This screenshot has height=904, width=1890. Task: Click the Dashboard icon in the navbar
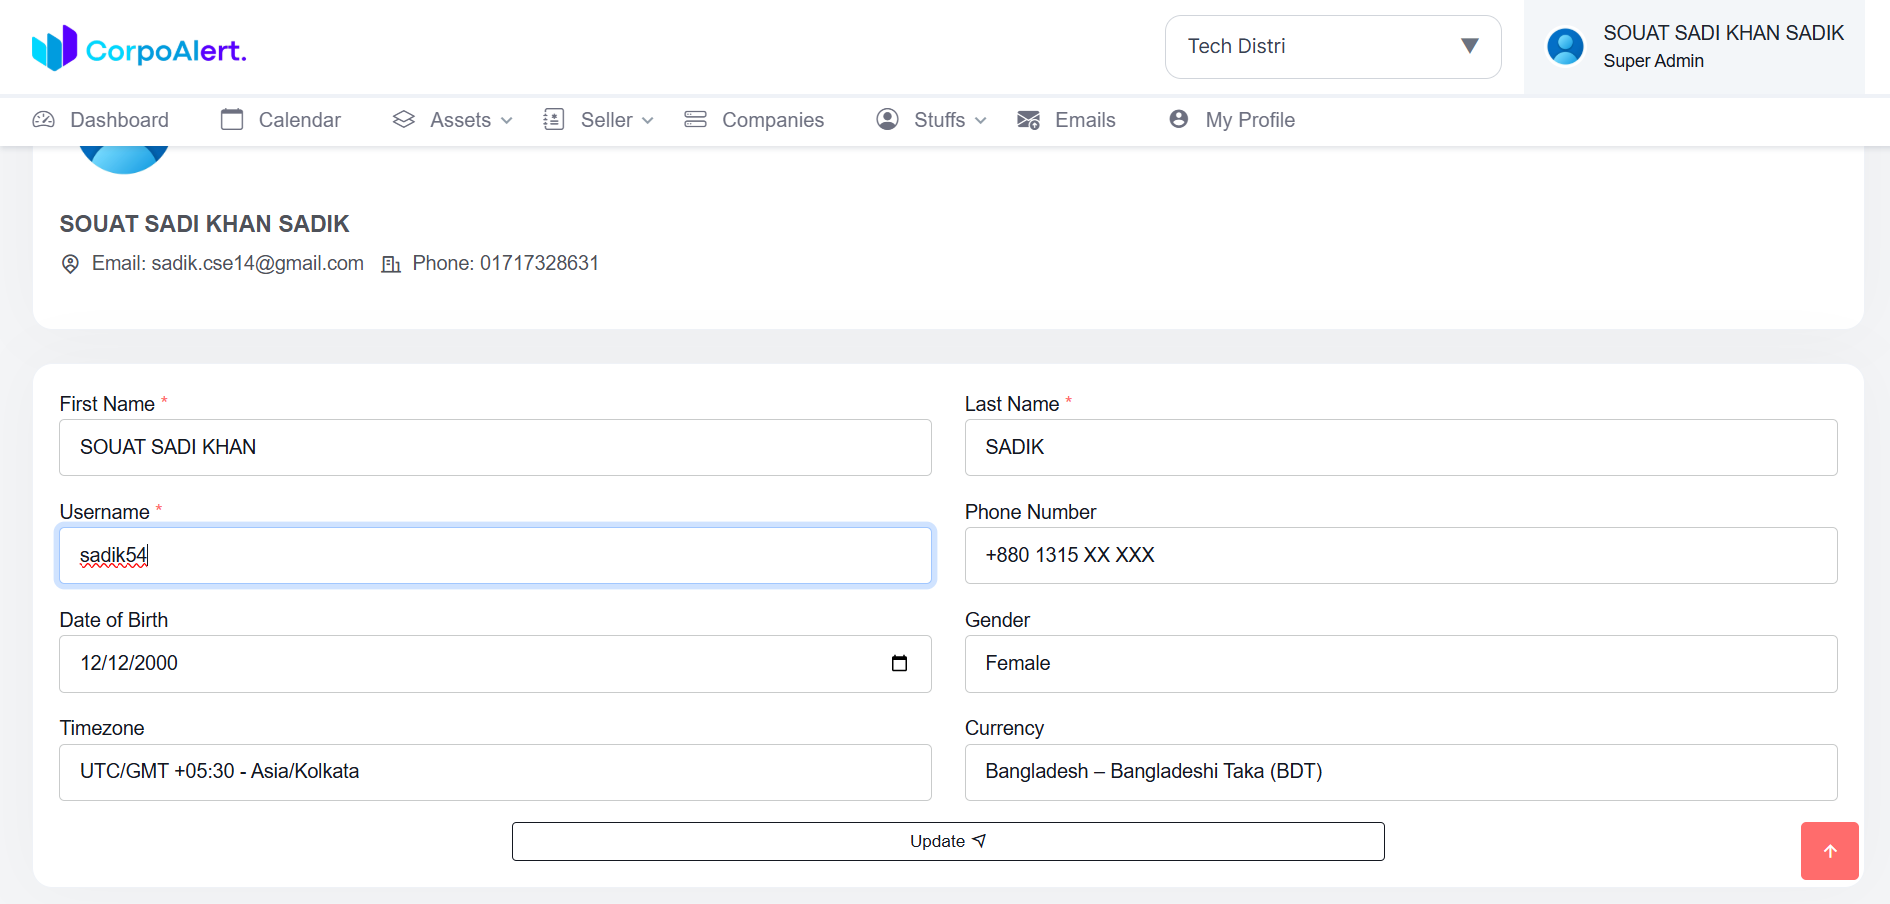[x=44, y=120]
